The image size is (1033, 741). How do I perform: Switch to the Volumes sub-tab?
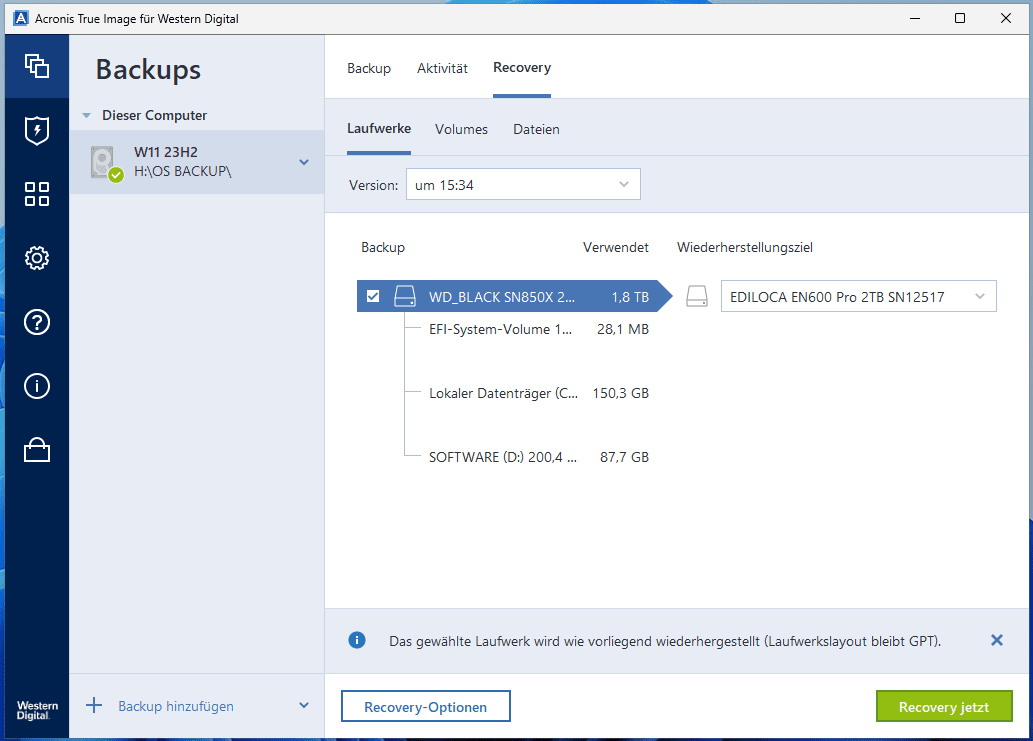click(461, 129)
